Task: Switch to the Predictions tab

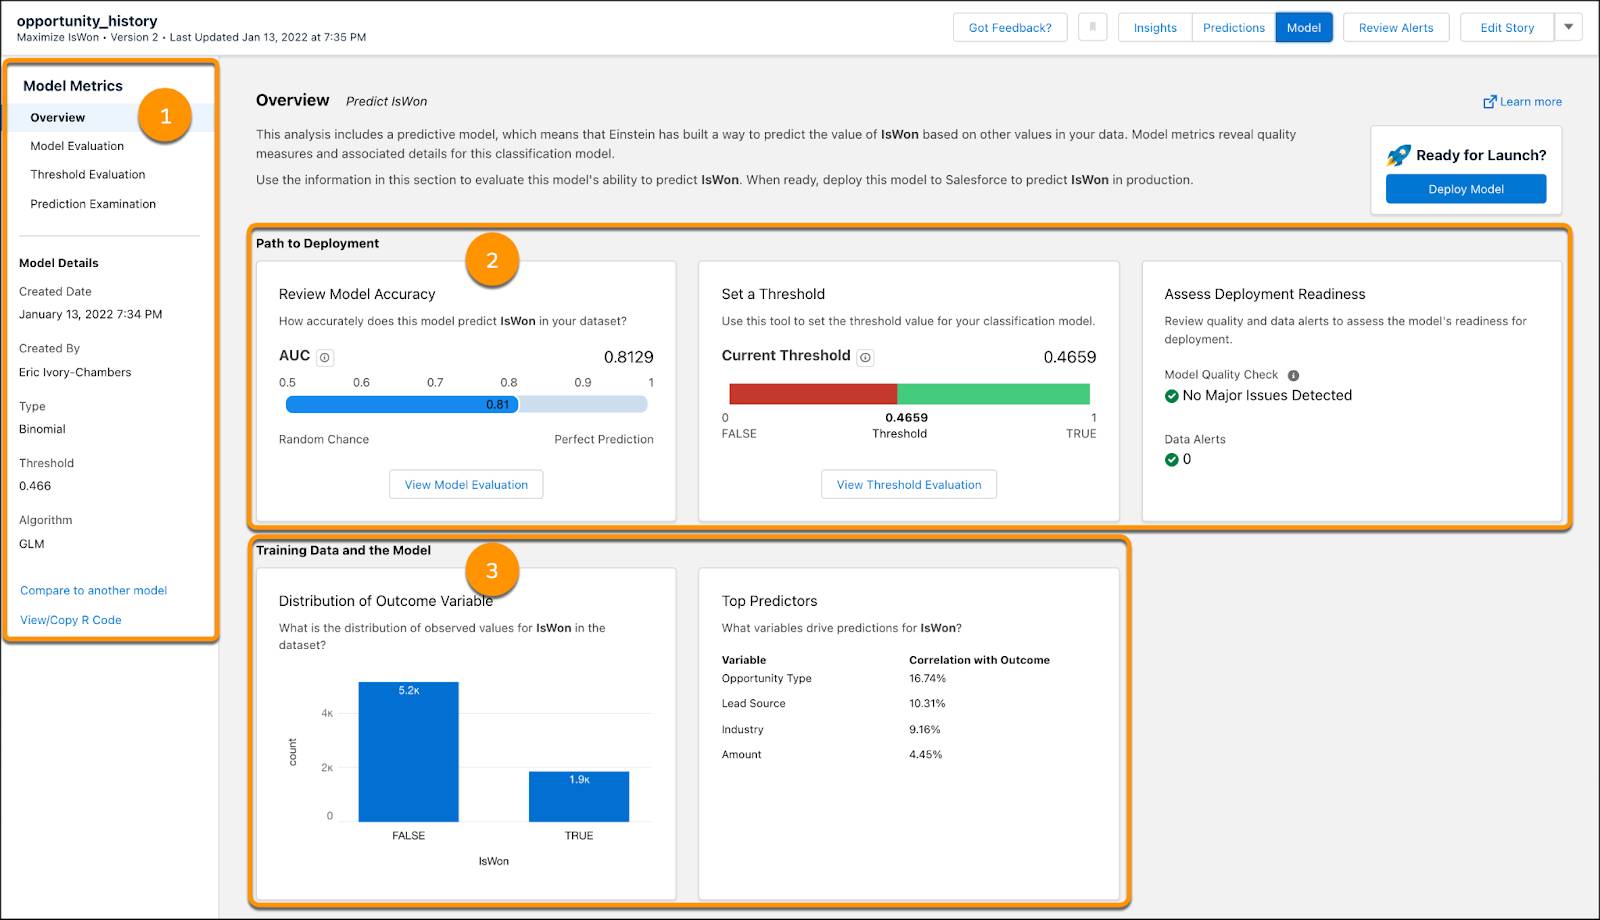Action: pos(1233,27)
